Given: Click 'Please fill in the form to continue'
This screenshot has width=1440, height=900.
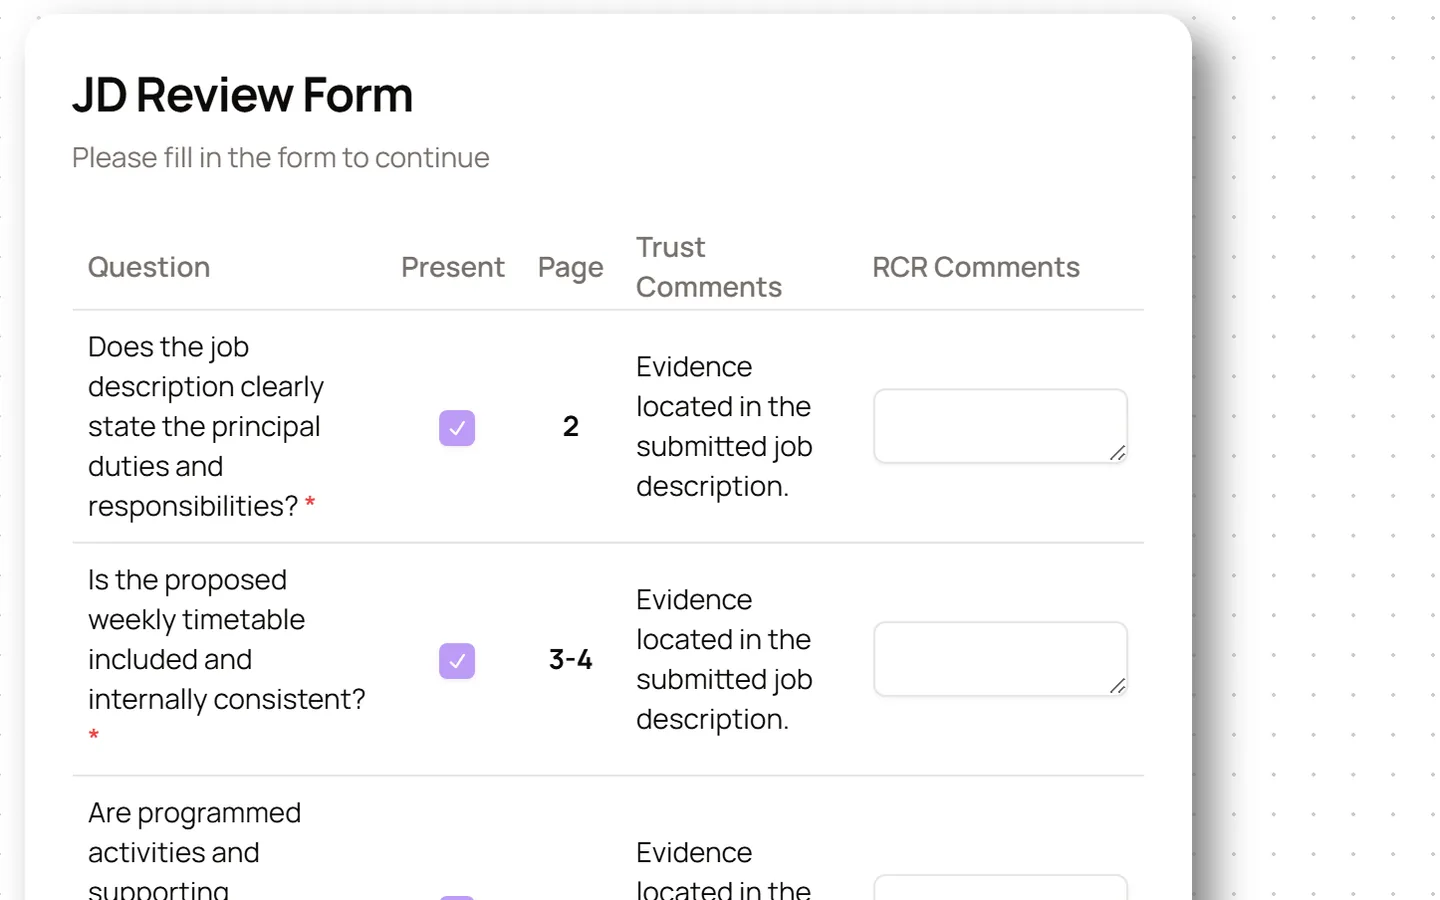Looking at the screenshot, I should 281,158.
